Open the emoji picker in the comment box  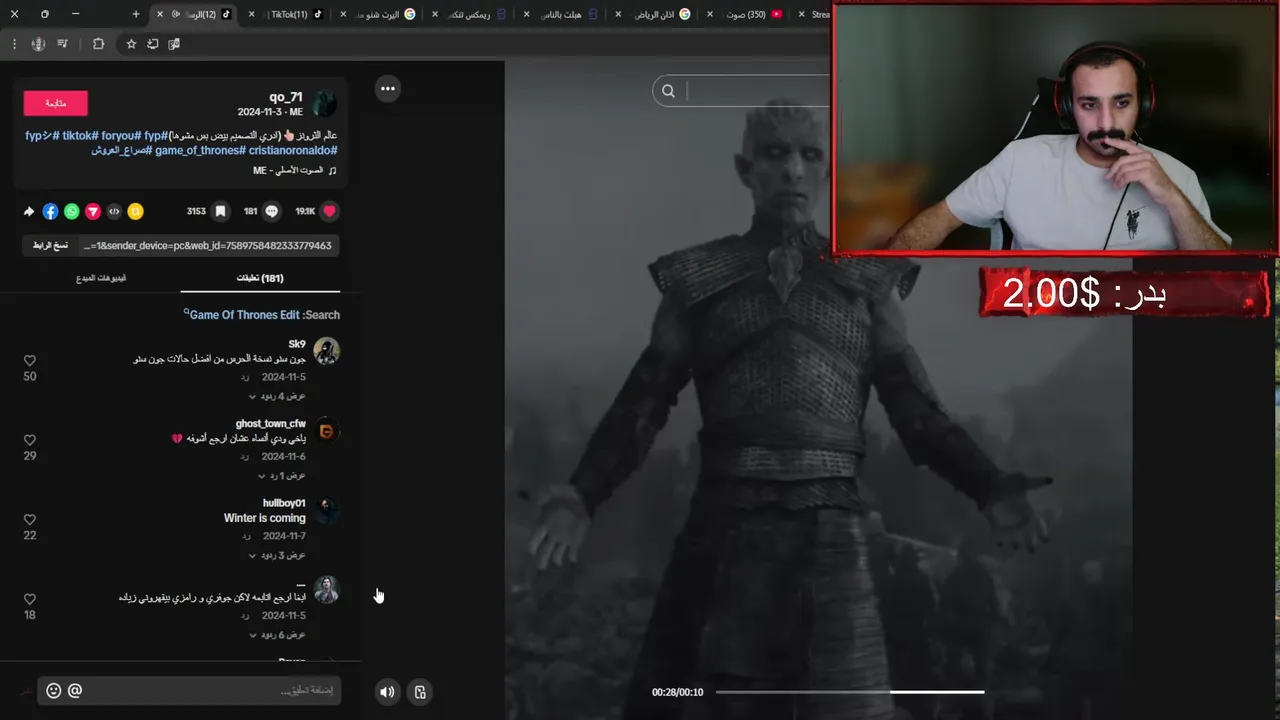(x=54, y=690)
